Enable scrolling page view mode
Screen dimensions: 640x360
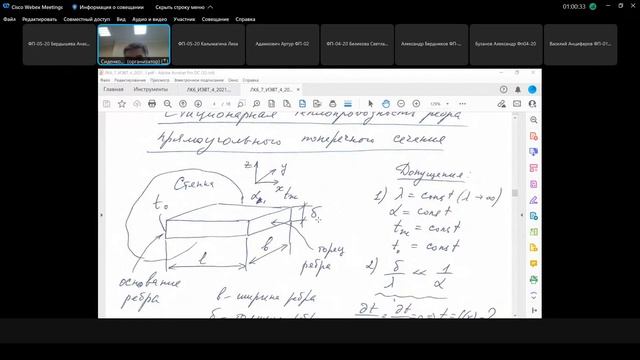tap(348, 104)
